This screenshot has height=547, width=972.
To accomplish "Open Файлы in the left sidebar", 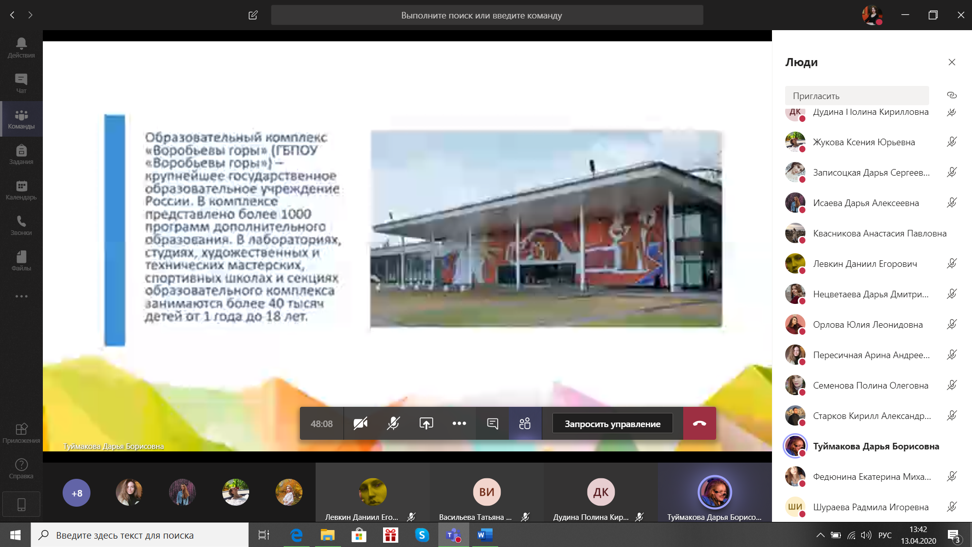I will point(21,261).
